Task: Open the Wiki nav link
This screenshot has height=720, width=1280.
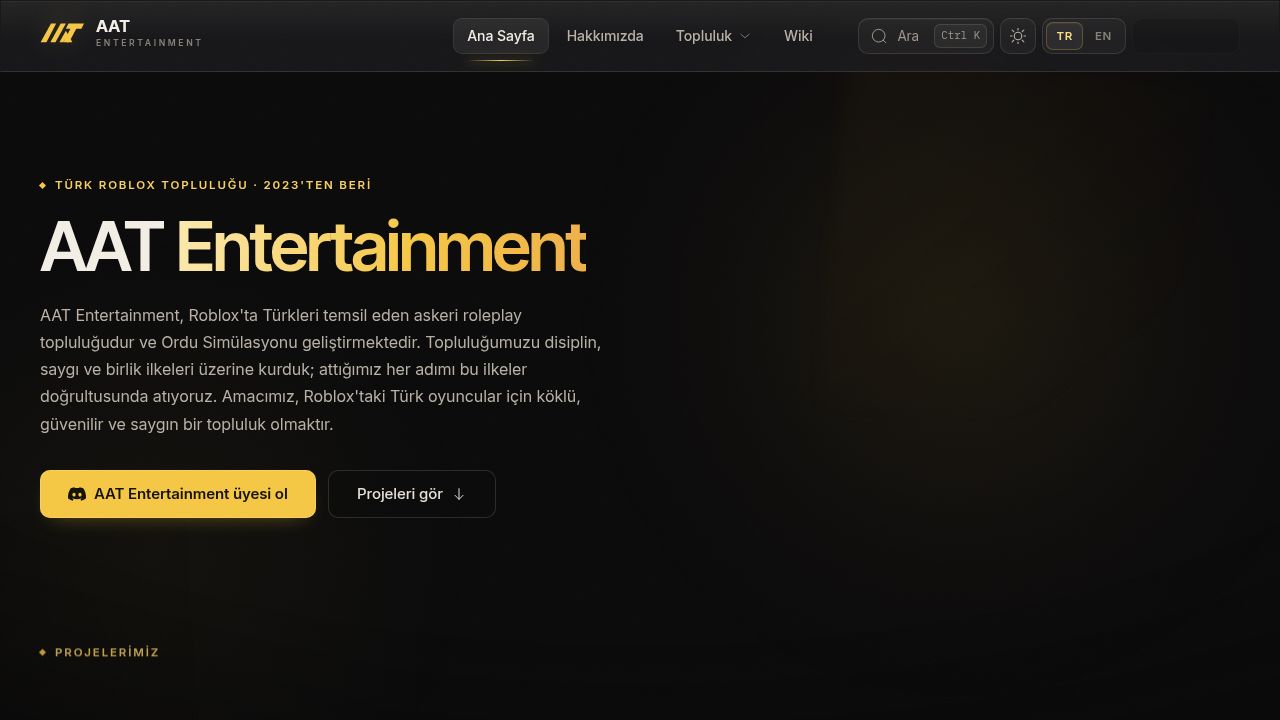Action: click(x=798, y=36)
